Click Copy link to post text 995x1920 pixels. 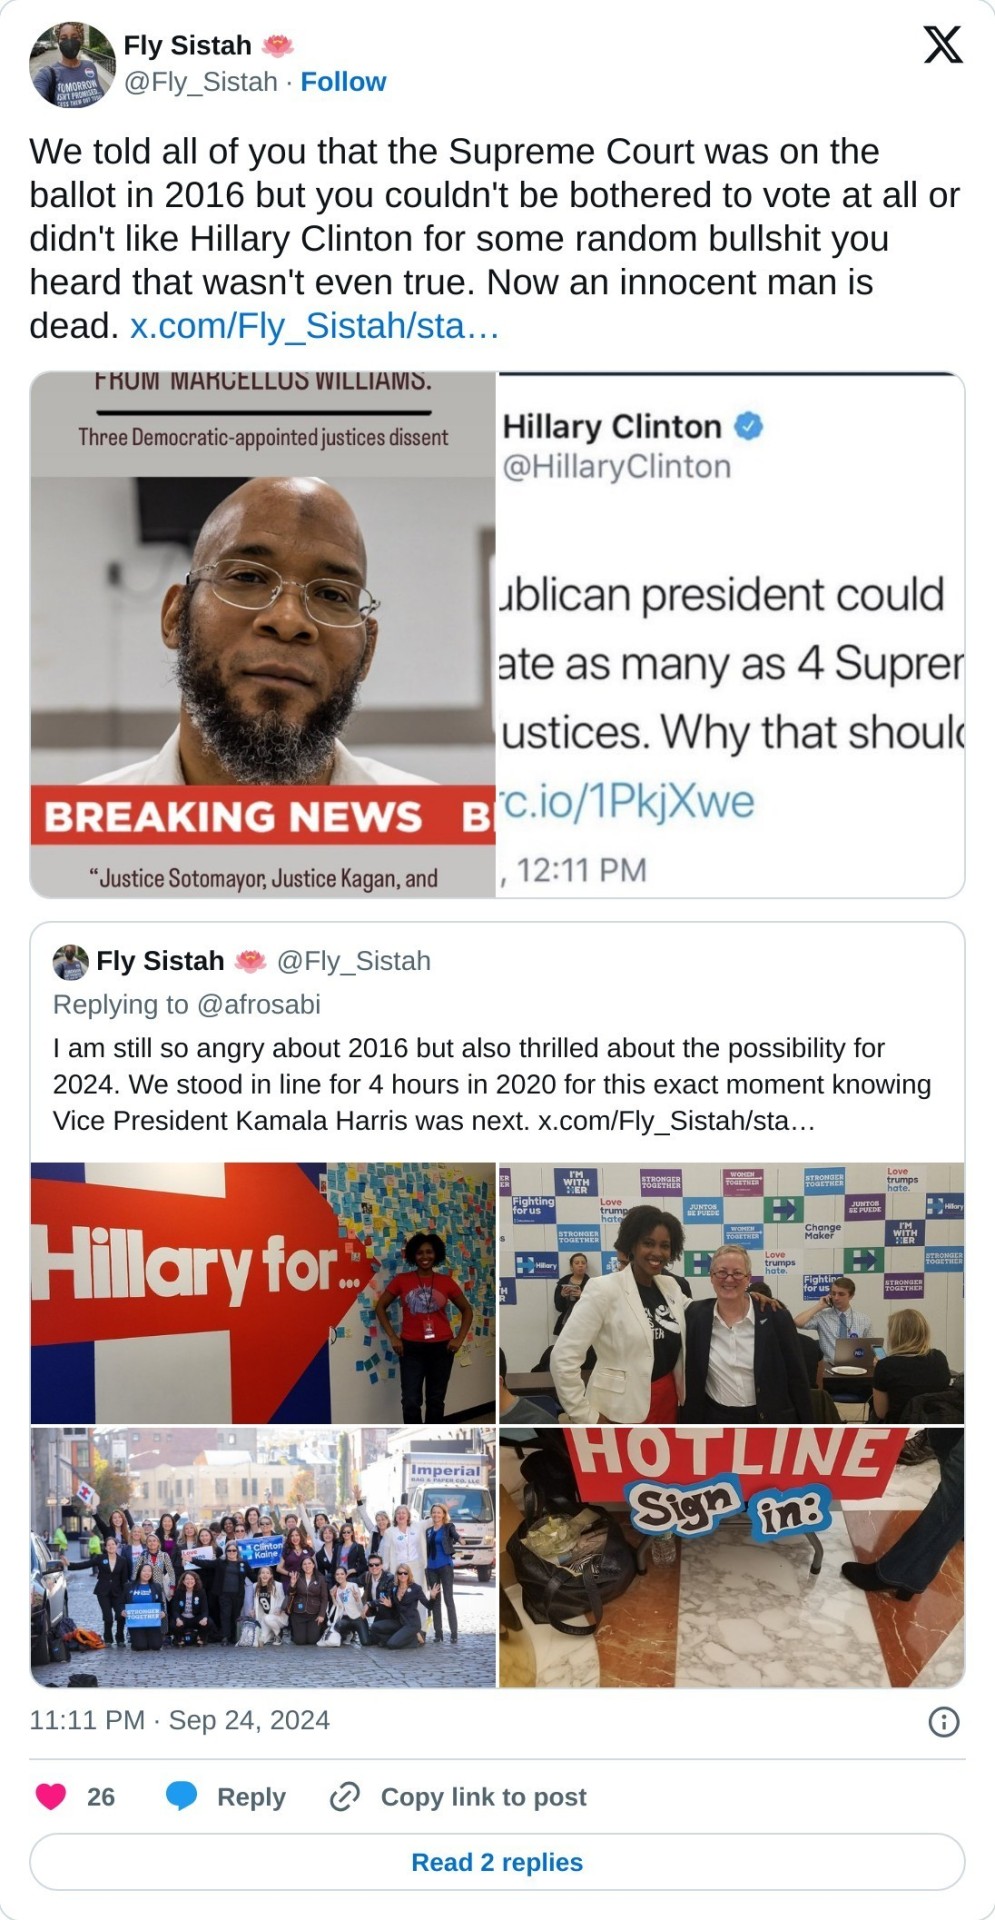[x=483, y=1797]
